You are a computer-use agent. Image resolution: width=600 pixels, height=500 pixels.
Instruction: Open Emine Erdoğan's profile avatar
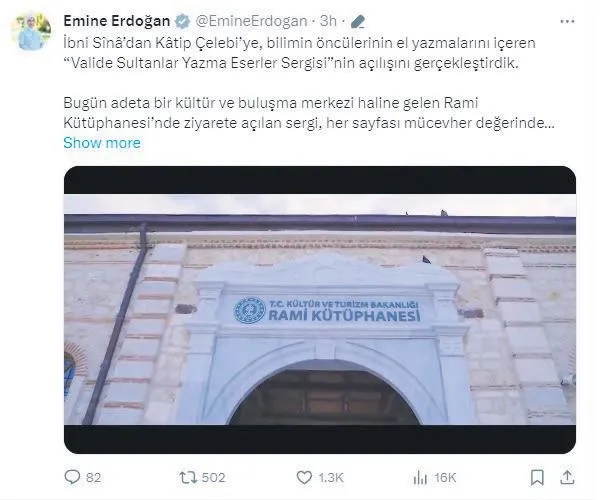pos(34,32)
